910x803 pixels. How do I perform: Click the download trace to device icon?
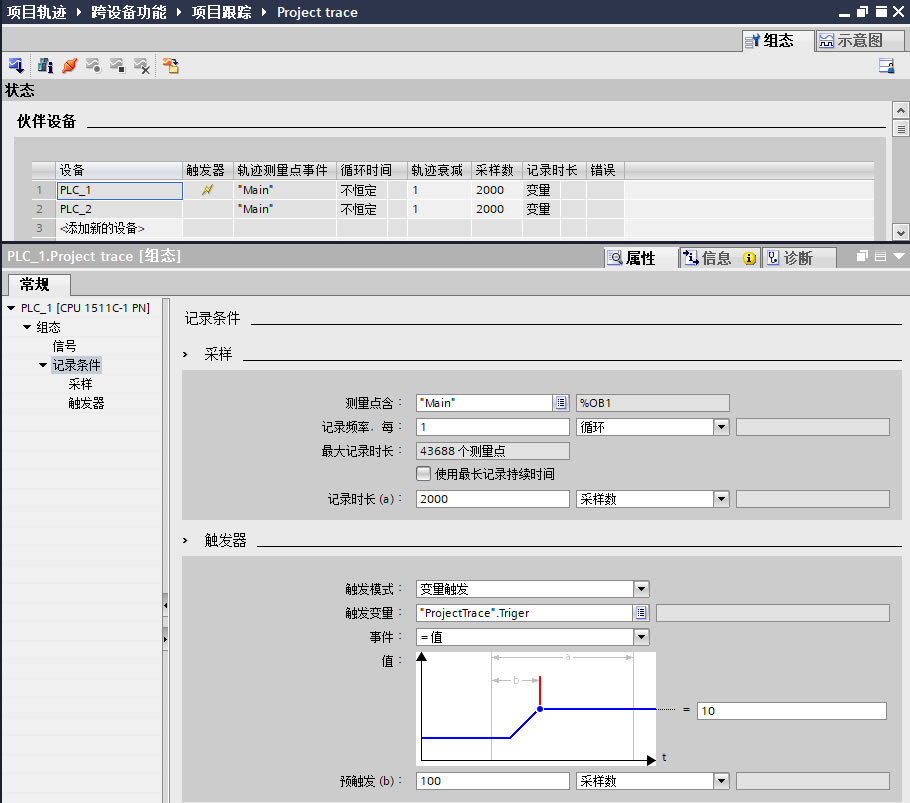pos(16,66)
